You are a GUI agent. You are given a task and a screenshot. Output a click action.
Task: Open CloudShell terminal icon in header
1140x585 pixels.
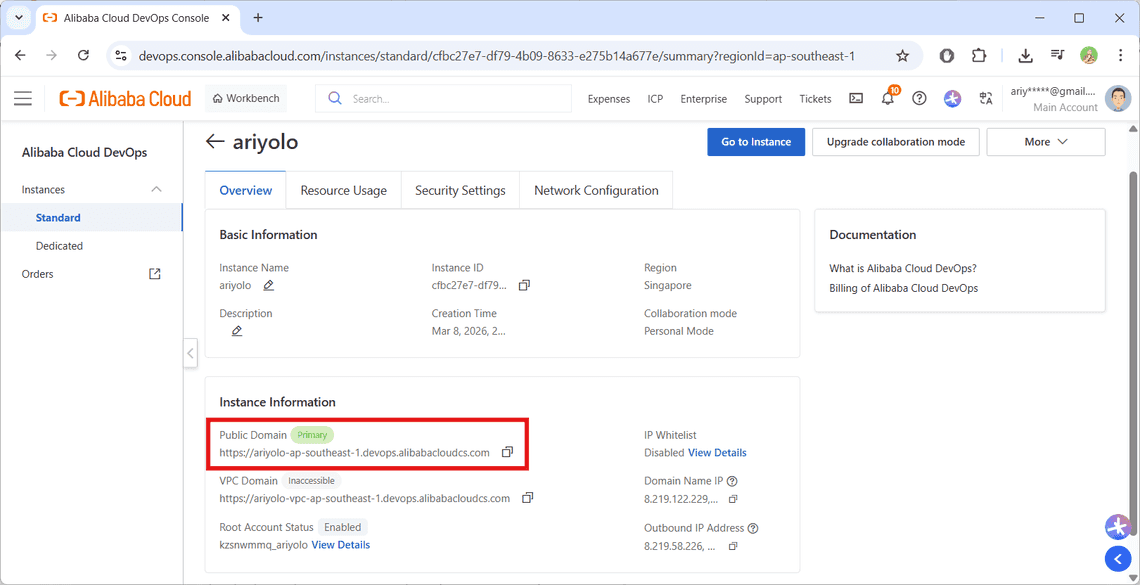(855, 98)
